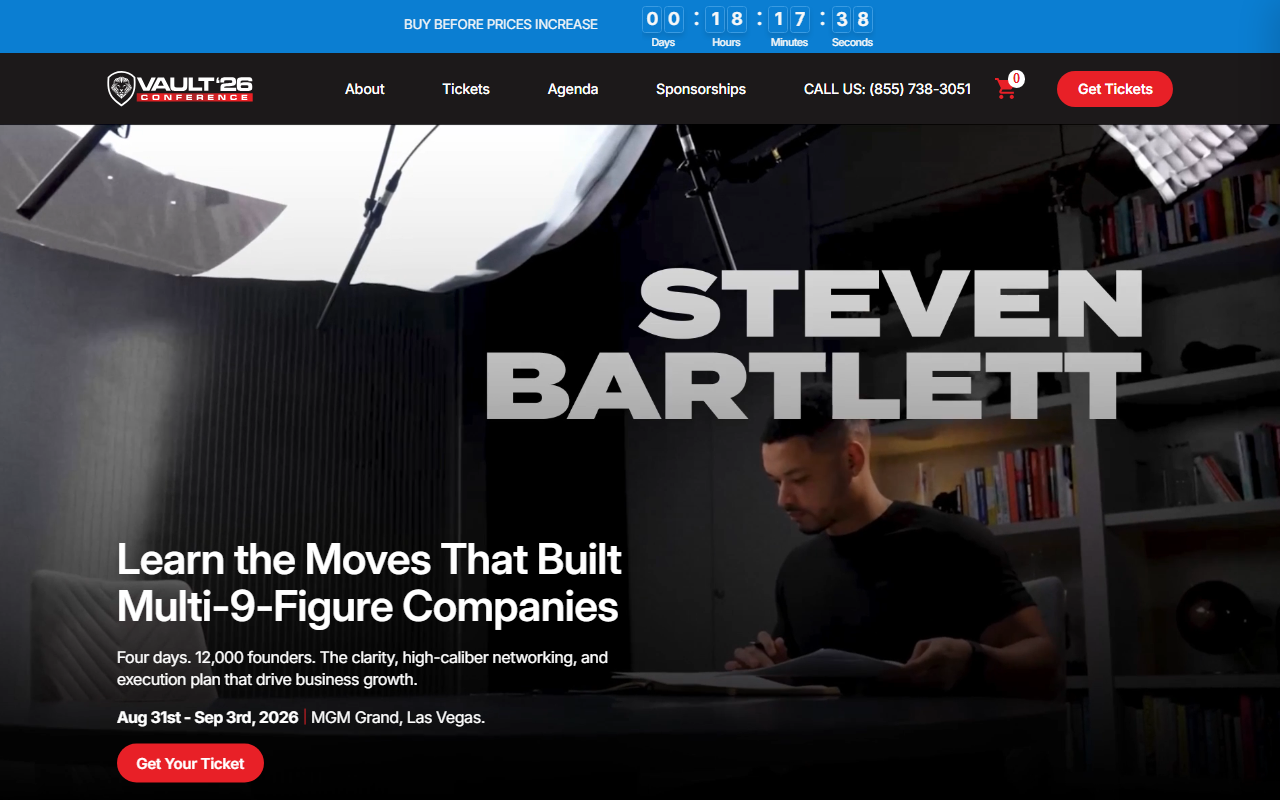1280x800 pixels.
Task: Call the (855) 738-3051 phone link
Action: [887, 89]
